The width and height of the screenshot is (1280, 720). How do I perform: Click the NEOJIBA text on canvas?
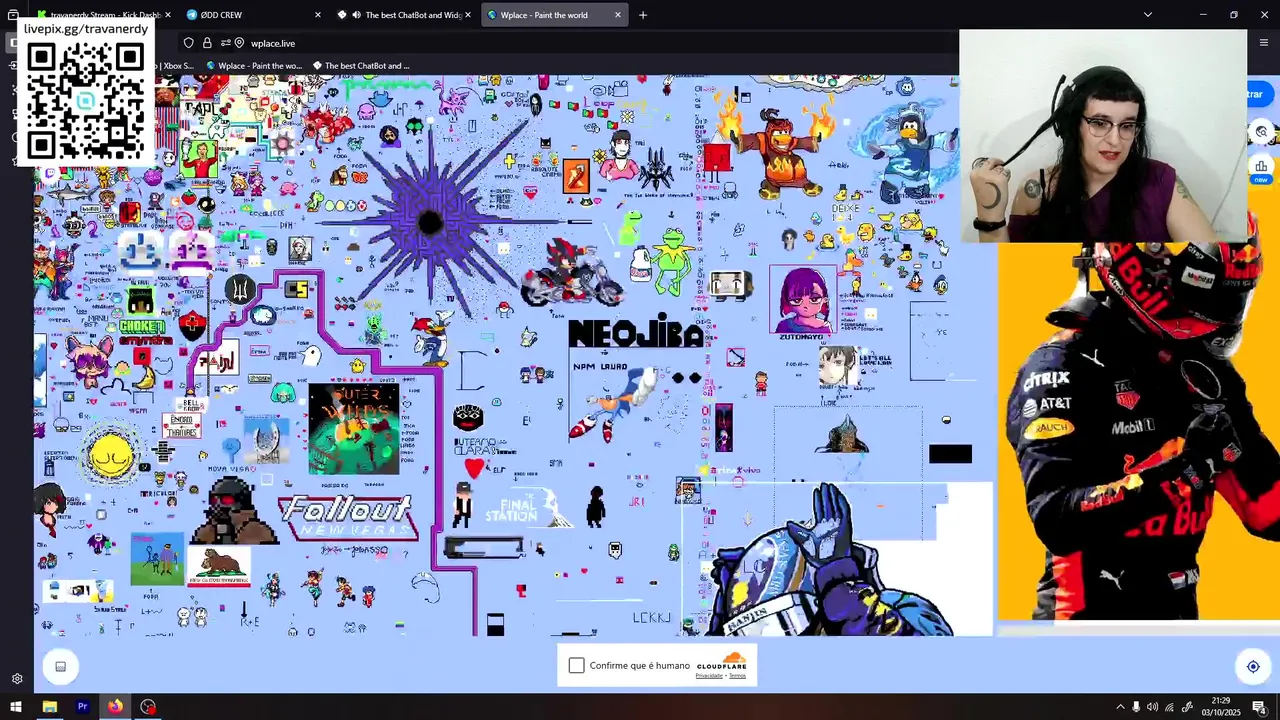636,334
